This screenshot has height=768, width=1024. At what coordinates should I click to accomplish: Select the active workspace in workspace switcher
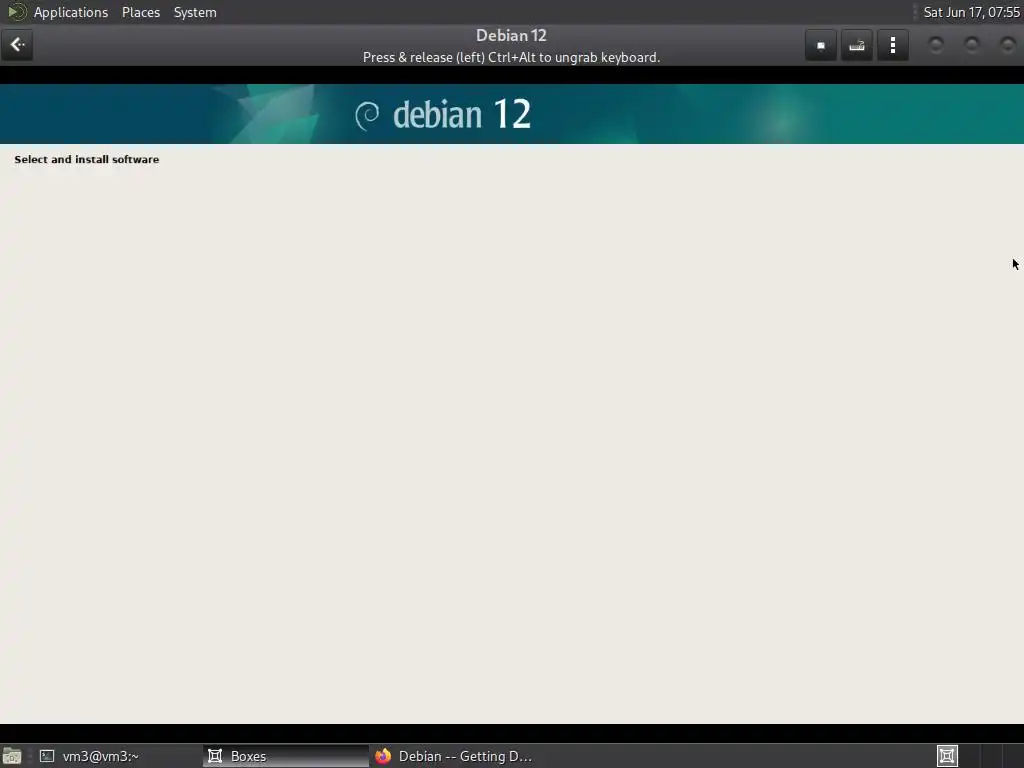(x=947, y=756)
